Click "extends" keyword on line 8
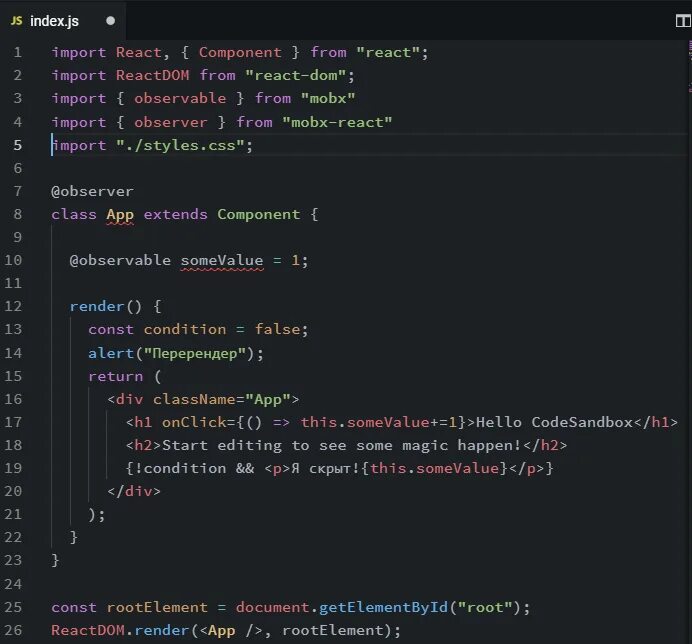The image size is (692, 644). 176,215
